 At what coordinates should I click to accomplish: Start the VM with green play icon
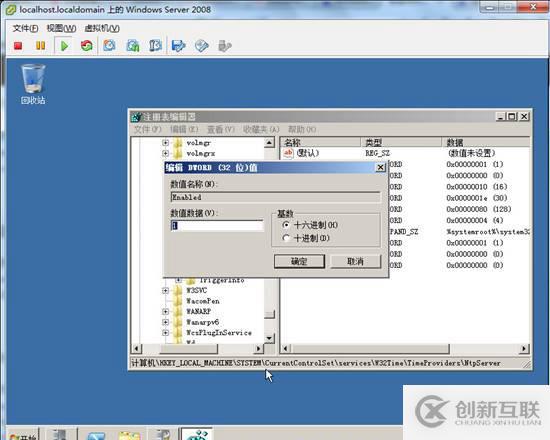point(64,46)
